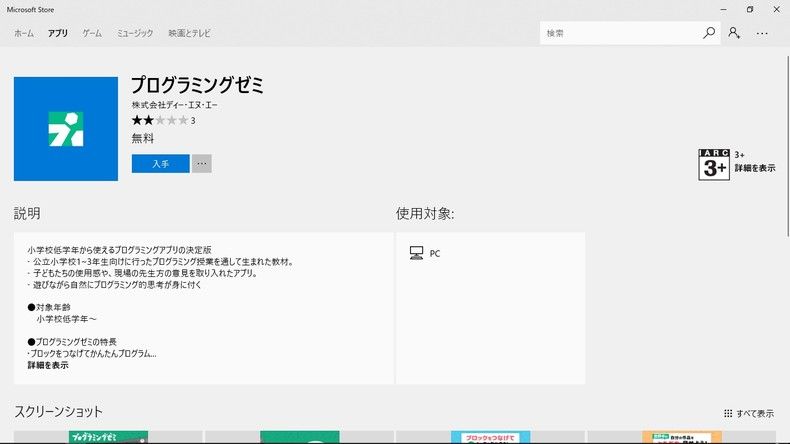This screenshot has width=790, height=444.
Task: Click the star rating row
Action: [160, 120]
